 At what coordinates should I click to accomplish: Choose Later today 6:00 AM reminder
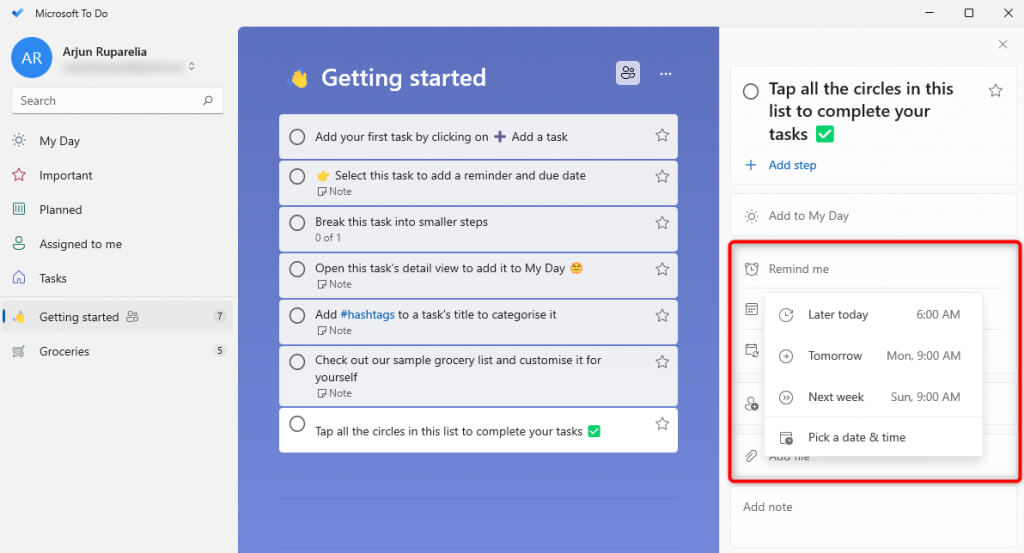[873, 315]
